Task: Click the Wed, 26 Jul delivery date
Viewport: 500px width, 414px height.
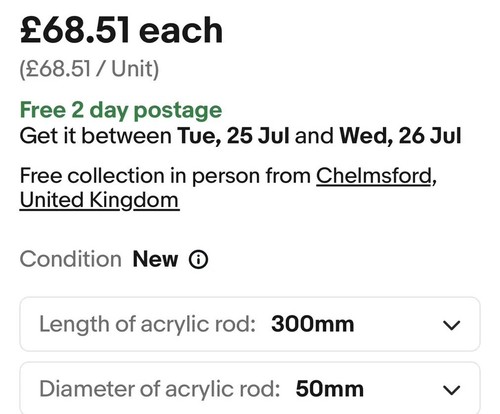Action: 400,136
